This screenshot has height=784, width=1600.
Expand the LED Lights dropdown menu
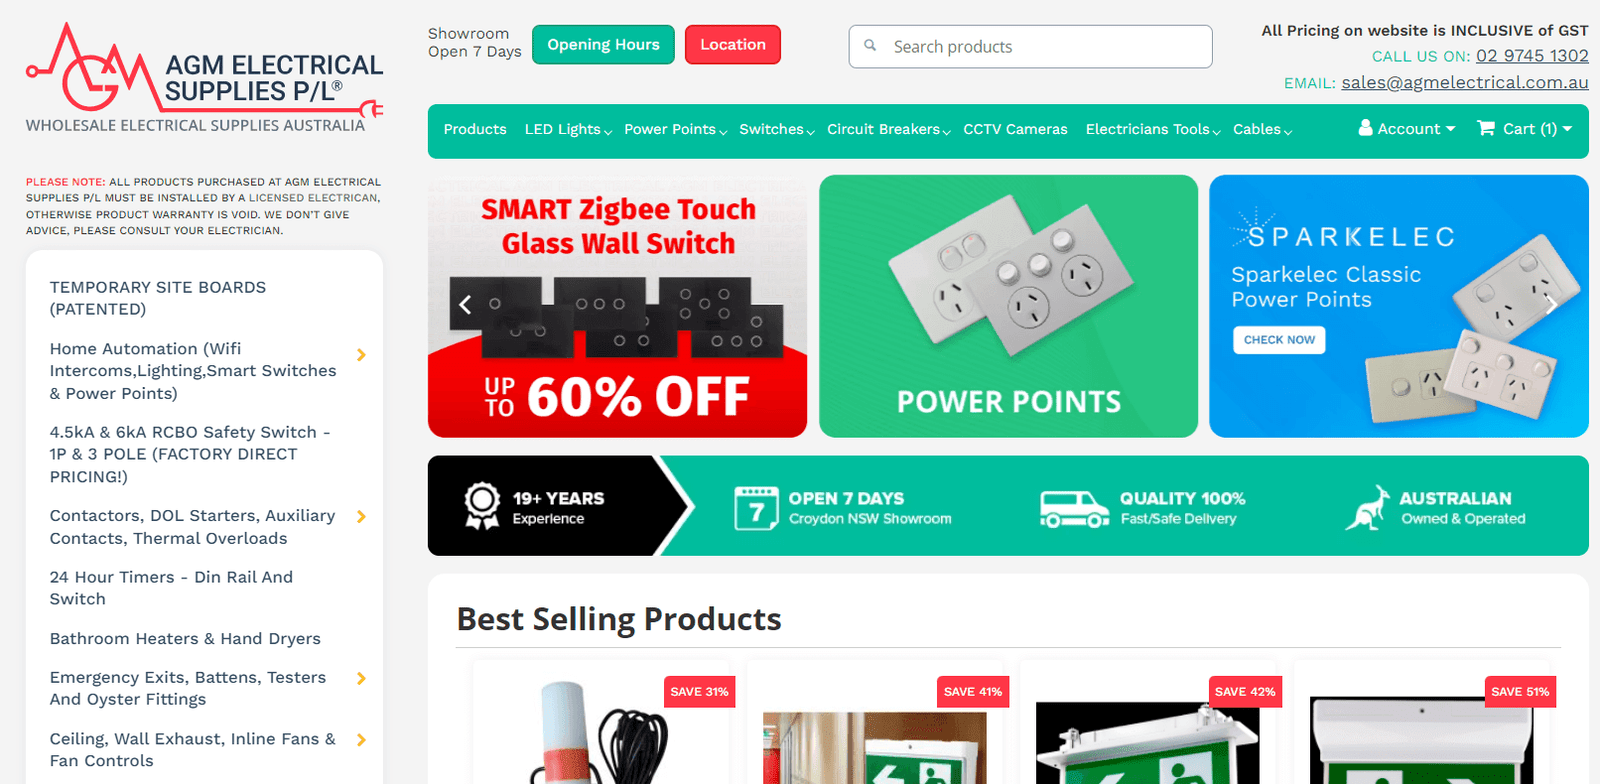point(568,129)
